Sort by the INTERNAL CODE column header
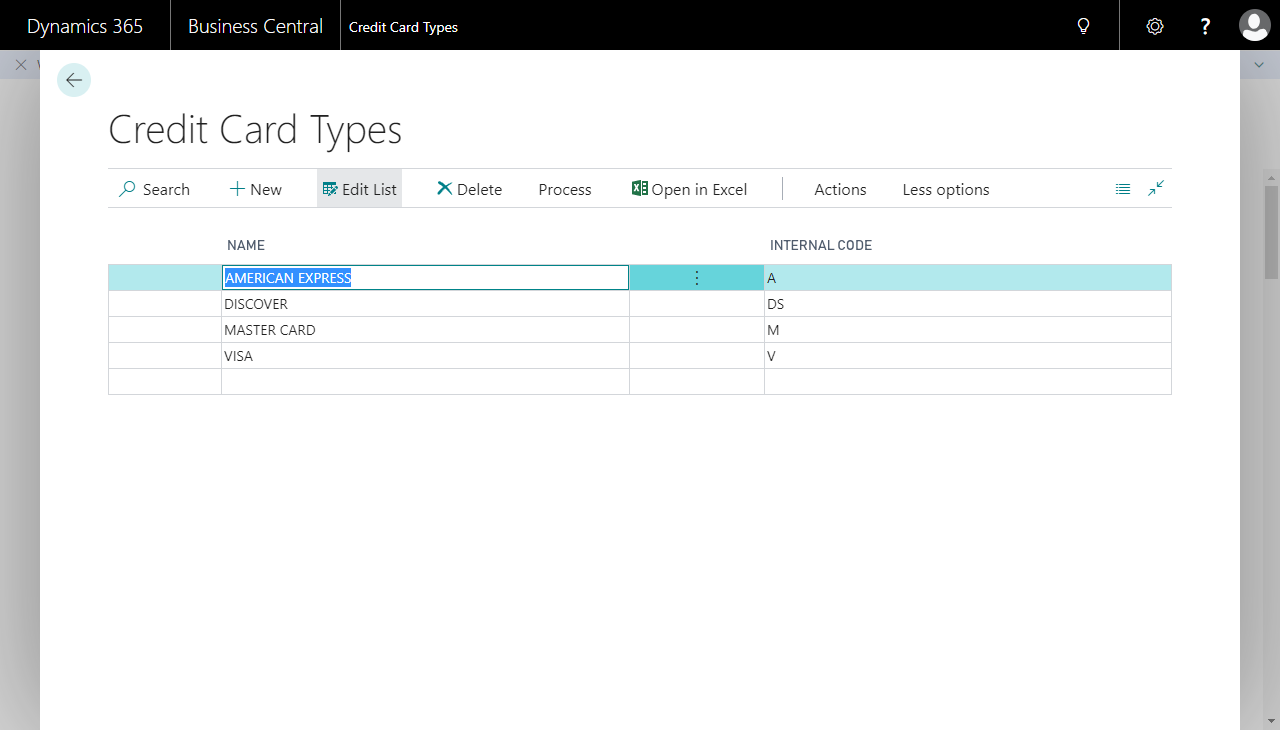The image size is (1280, 730). tap(821, 245)
